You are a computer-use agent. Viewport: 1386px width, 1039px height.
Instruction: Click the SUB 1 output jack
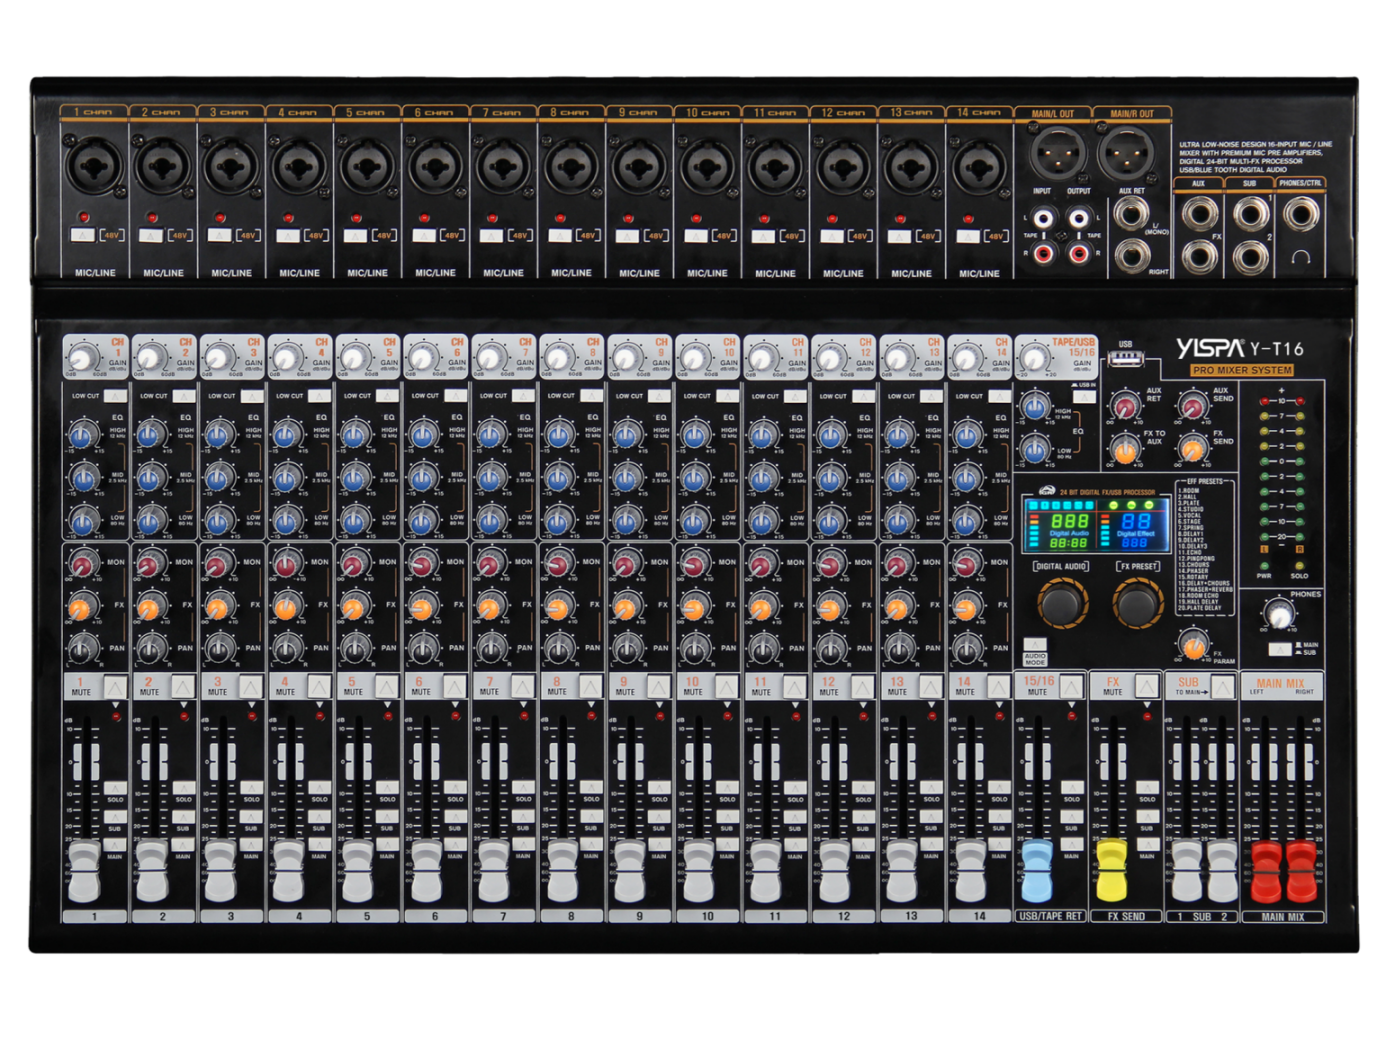[1250, 213]
